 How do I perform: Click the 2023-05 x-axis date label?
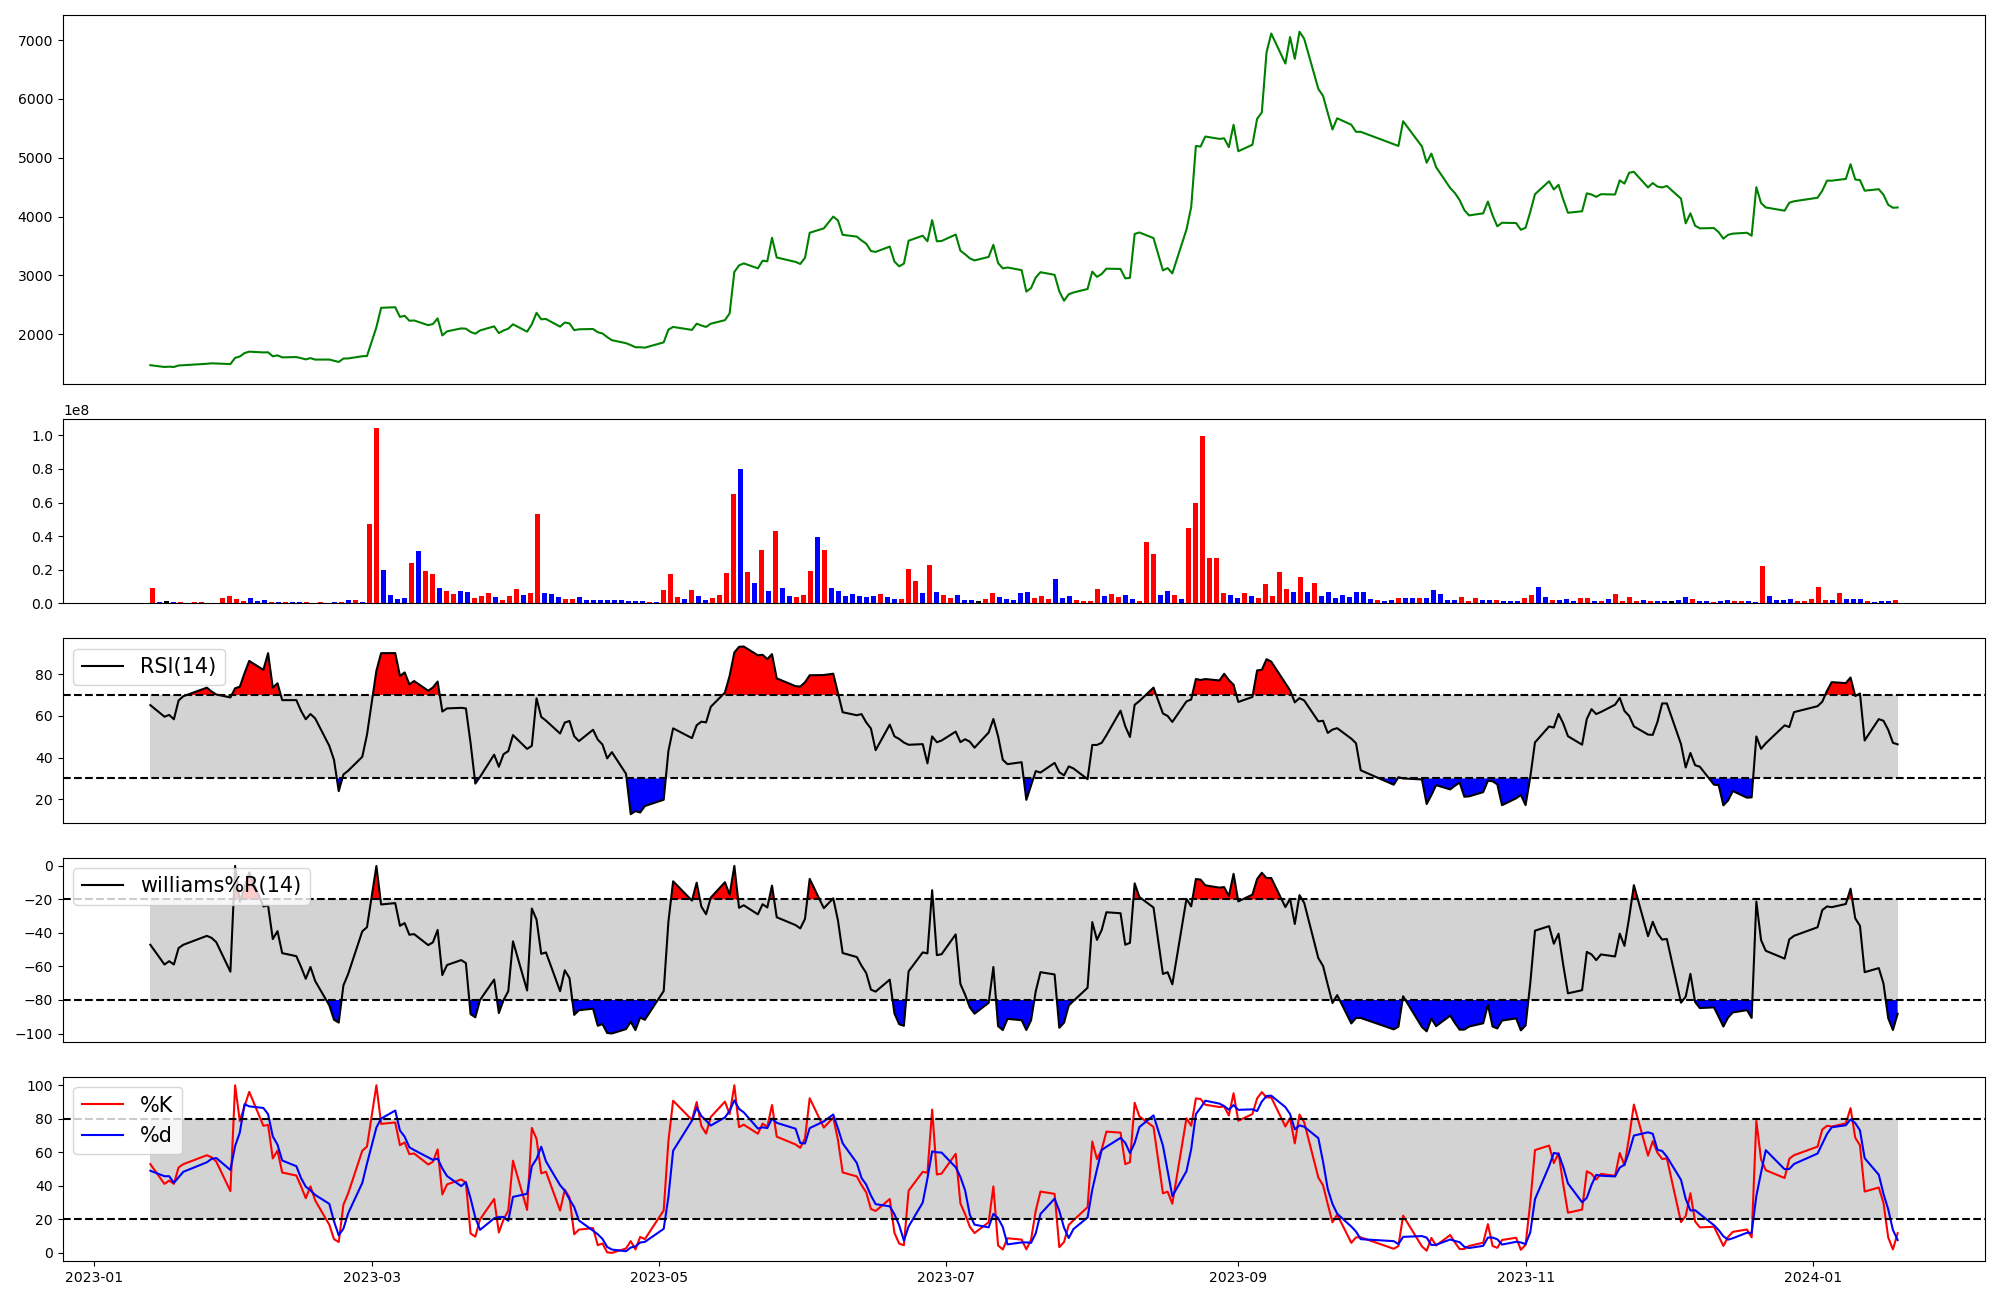[660, 1277]
